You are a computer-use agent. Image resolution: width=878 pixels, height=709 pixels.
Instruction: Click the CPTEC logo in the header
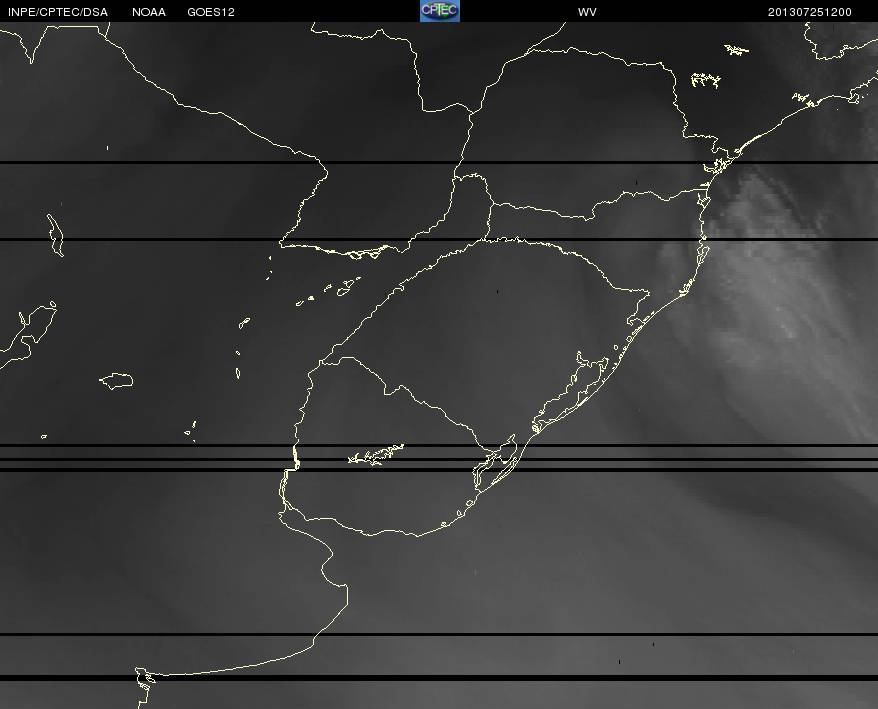click(x=440, y=11)
